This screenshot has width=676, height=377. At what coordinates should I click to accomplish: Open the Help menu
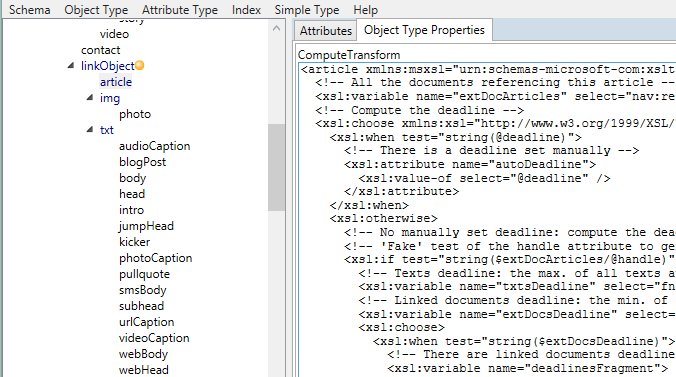pos(366,9)
